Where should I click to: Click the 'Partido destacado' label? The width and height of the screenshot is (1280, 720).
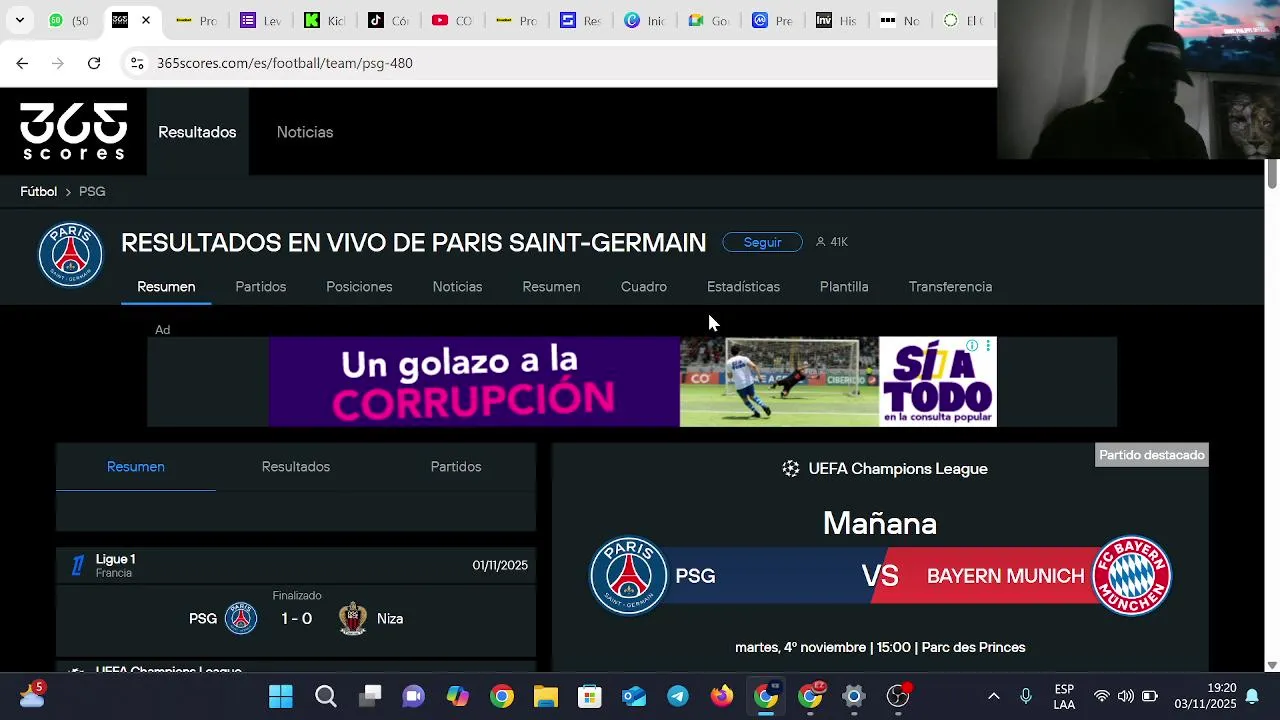tap(1152, 455)
